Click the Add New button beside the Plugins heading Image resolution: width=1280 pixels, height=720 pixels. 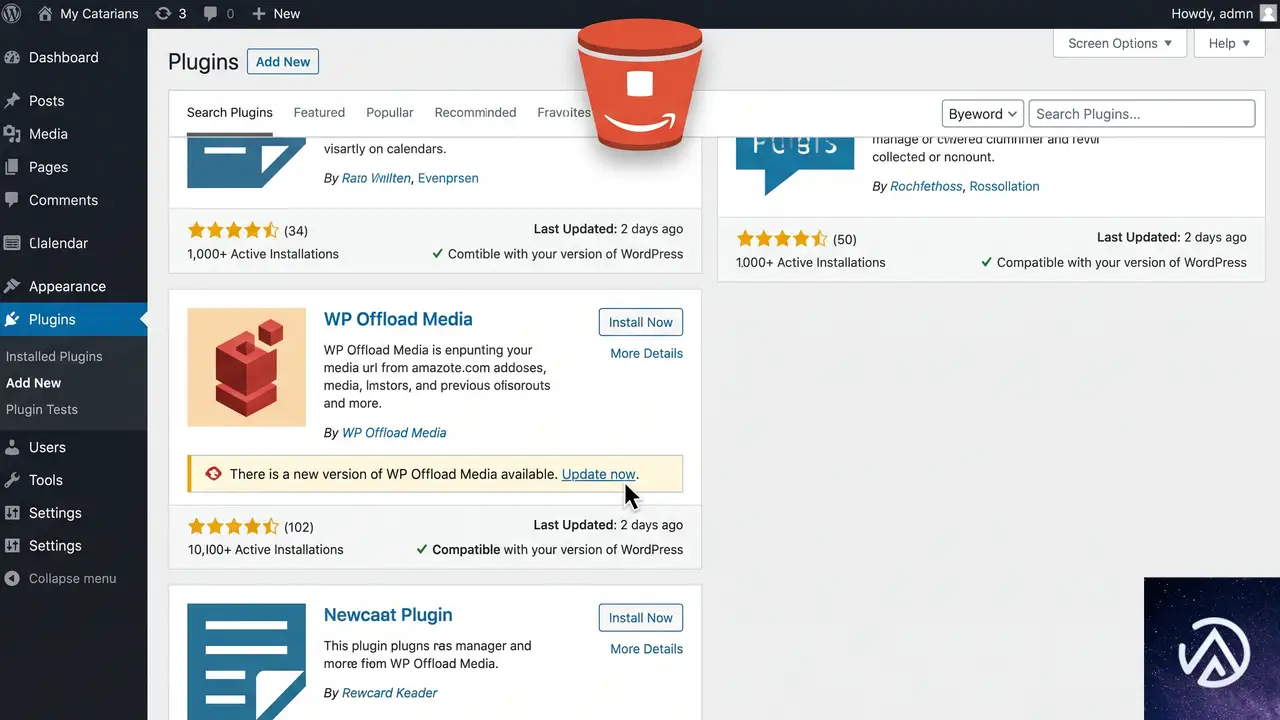283,62
